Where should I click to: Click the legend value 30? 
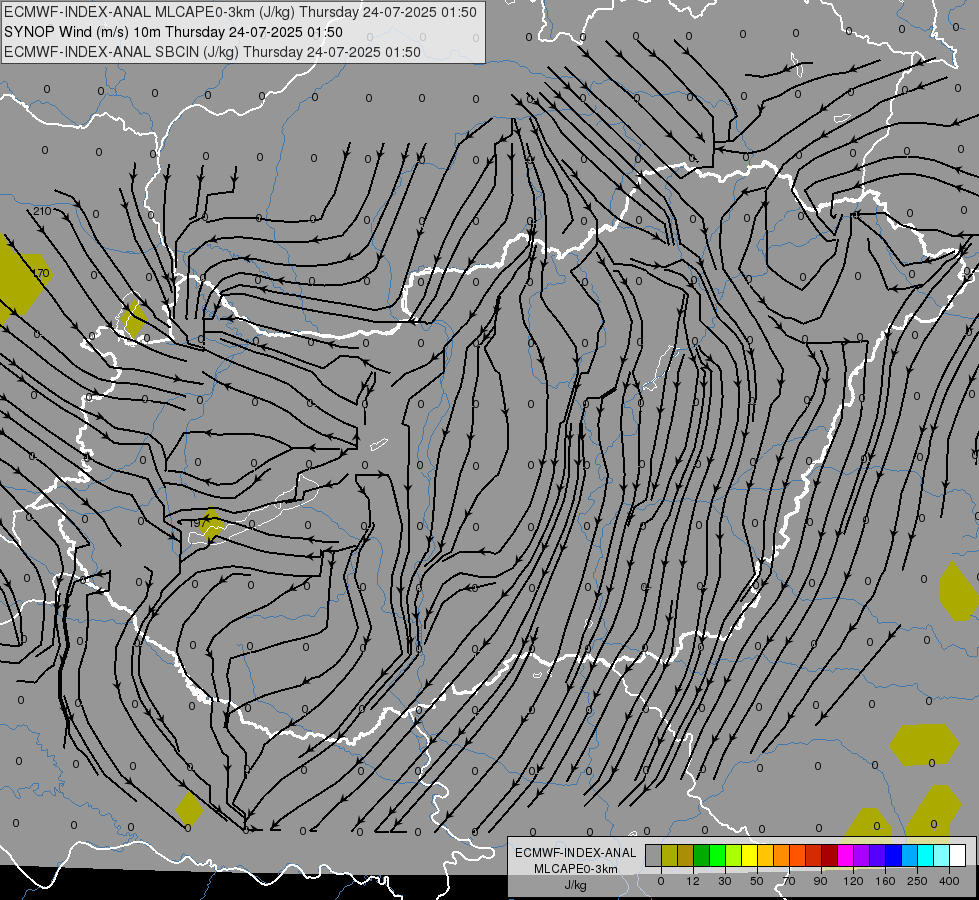pyautogui.click(x=724, y=881)
